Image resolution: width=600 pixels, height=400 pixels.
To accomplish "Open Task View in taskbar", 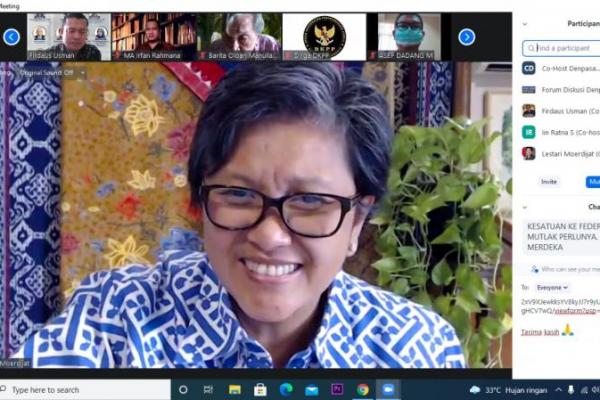I will pos(208,390).
